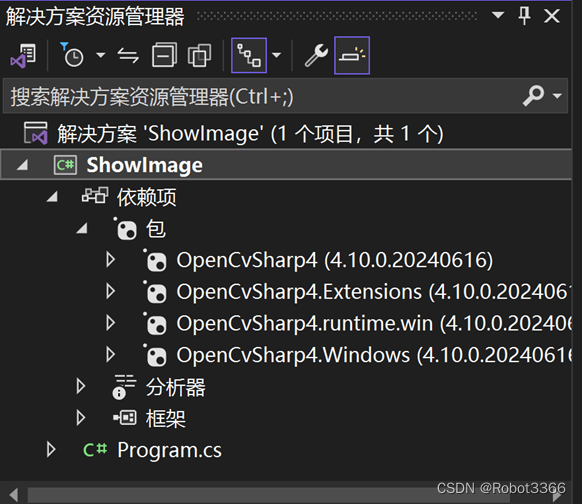Open the panel window position menu arrow
This screenshot has width=582, height=504.
tap(498, 15)
